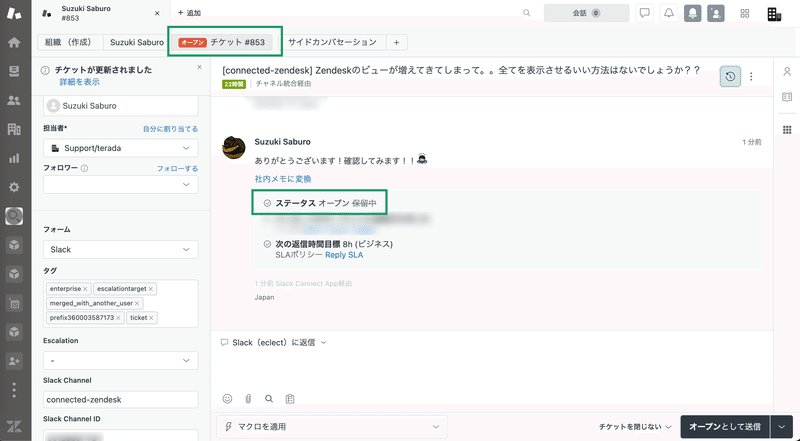Image resolution: width=800 pixels, height=441 pixels.
Task: Insert an emoji in the reply
Action: (x=228, y=399)
